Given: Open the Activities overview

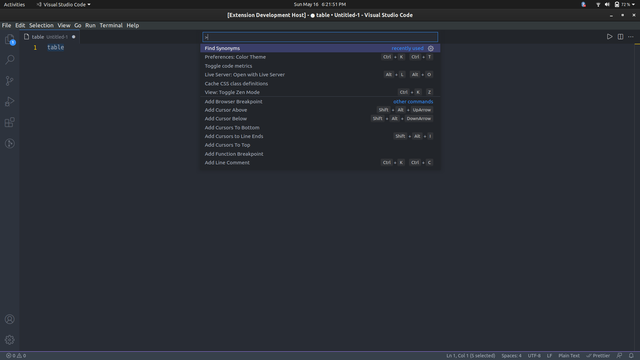Looking at the screenshot, I should click(14, 4).
